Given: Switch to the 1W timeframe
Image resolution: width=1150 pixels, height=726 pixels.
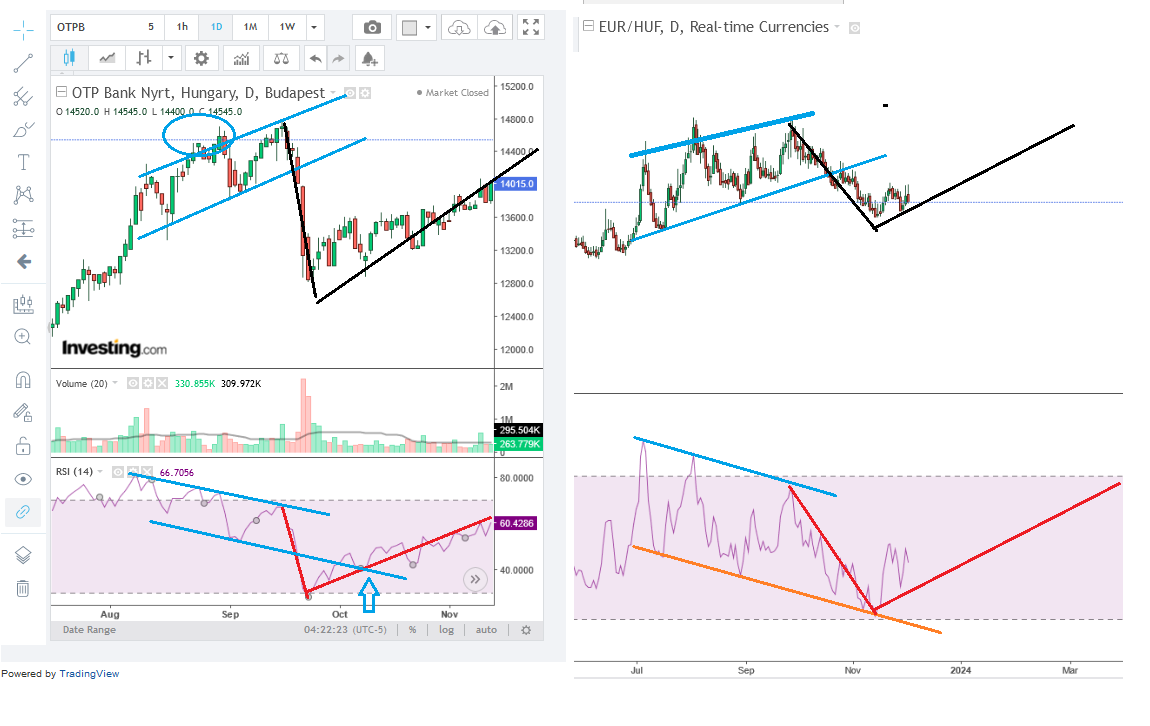Looking at the screenshot, I should (x=287, y=28).
